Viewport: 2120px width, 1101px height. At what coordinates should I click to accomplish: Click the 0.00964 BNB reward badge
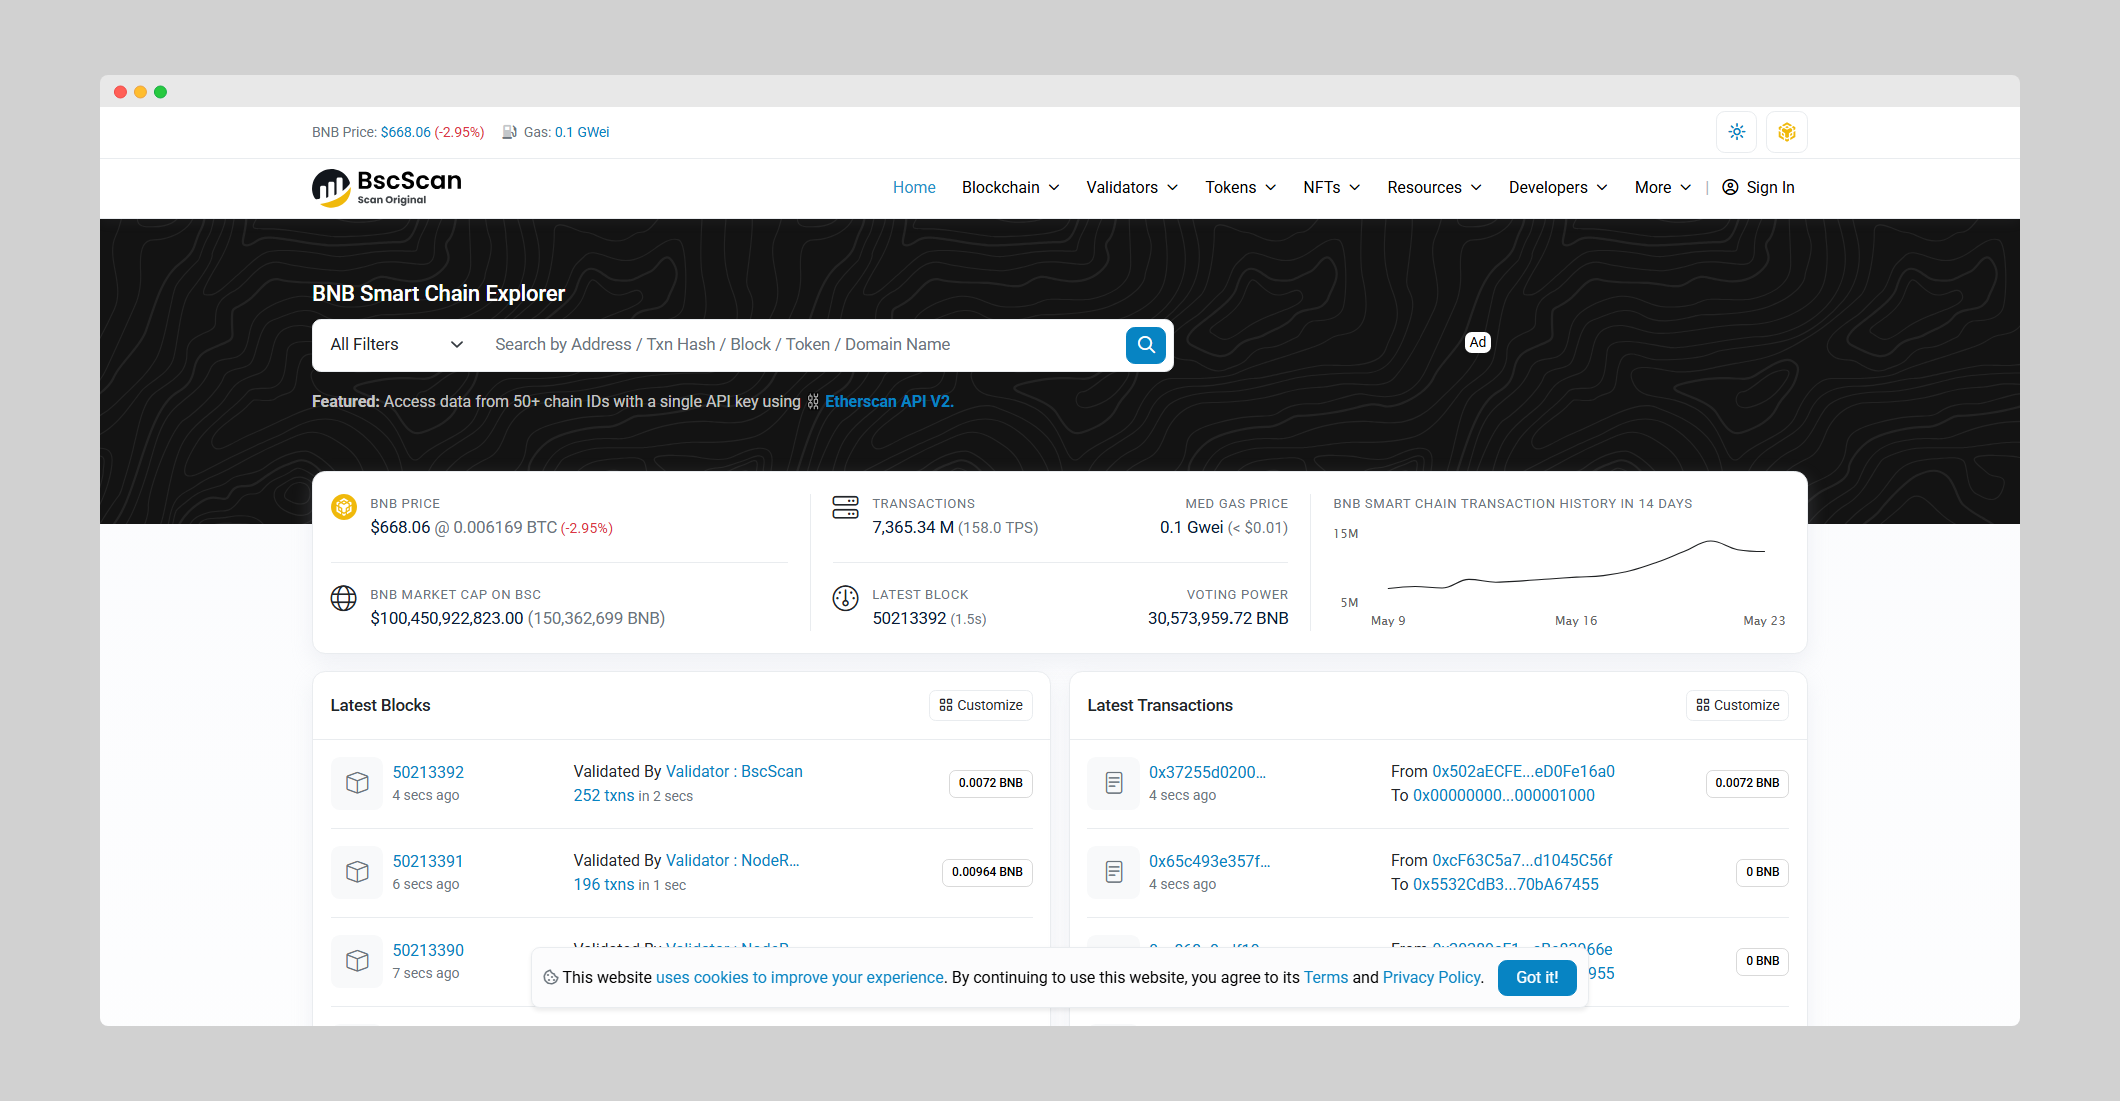click(x=987, y=872)
